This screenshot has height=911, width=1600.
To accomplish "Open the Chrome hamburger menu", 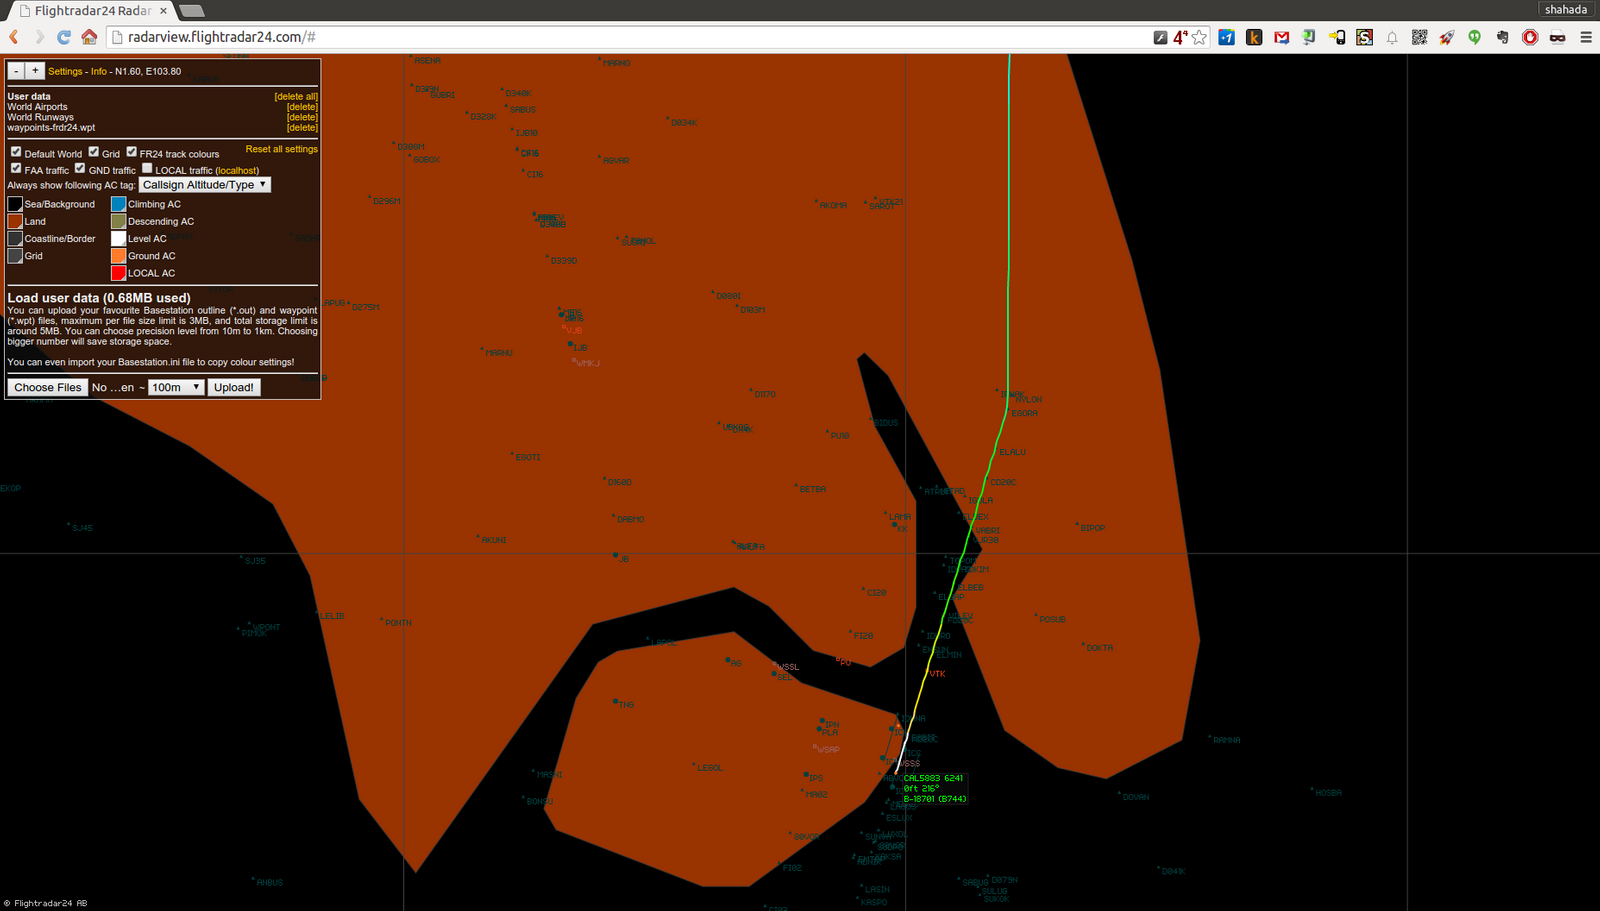I will click(1586, 37).
